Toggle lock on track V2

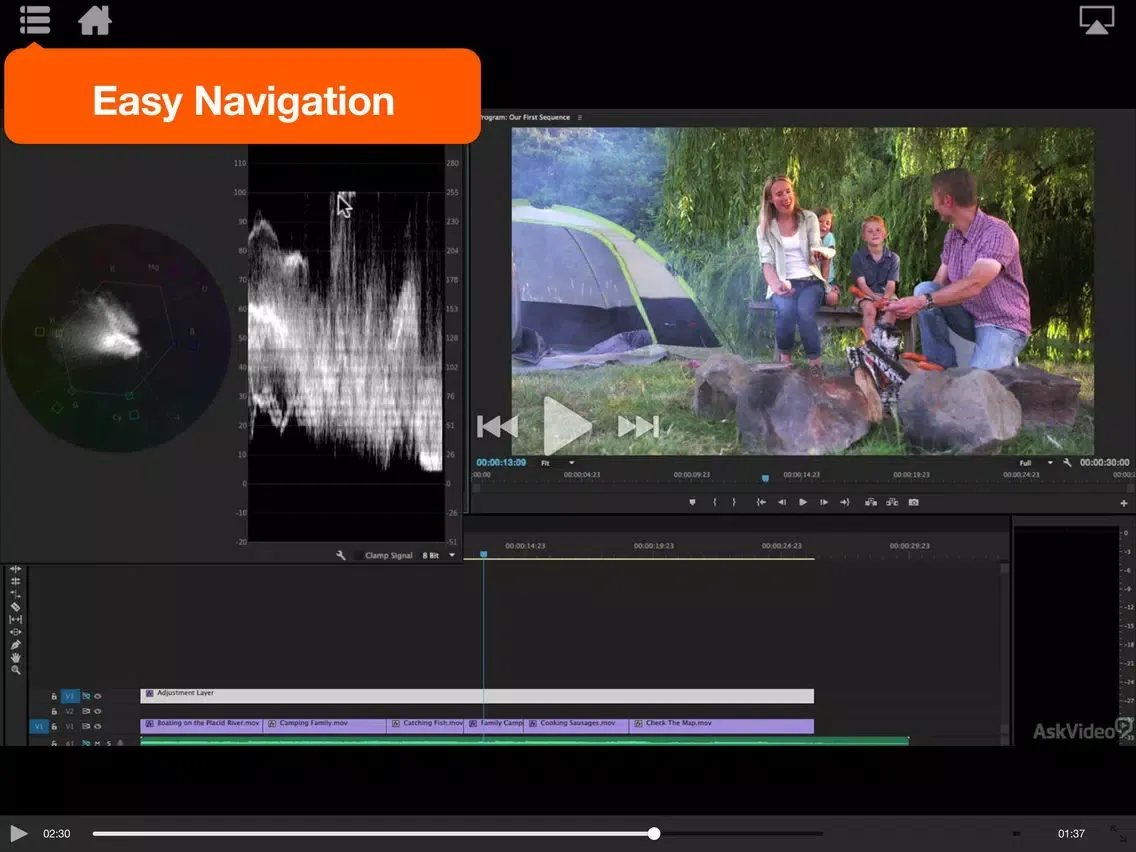coord(54,711)
